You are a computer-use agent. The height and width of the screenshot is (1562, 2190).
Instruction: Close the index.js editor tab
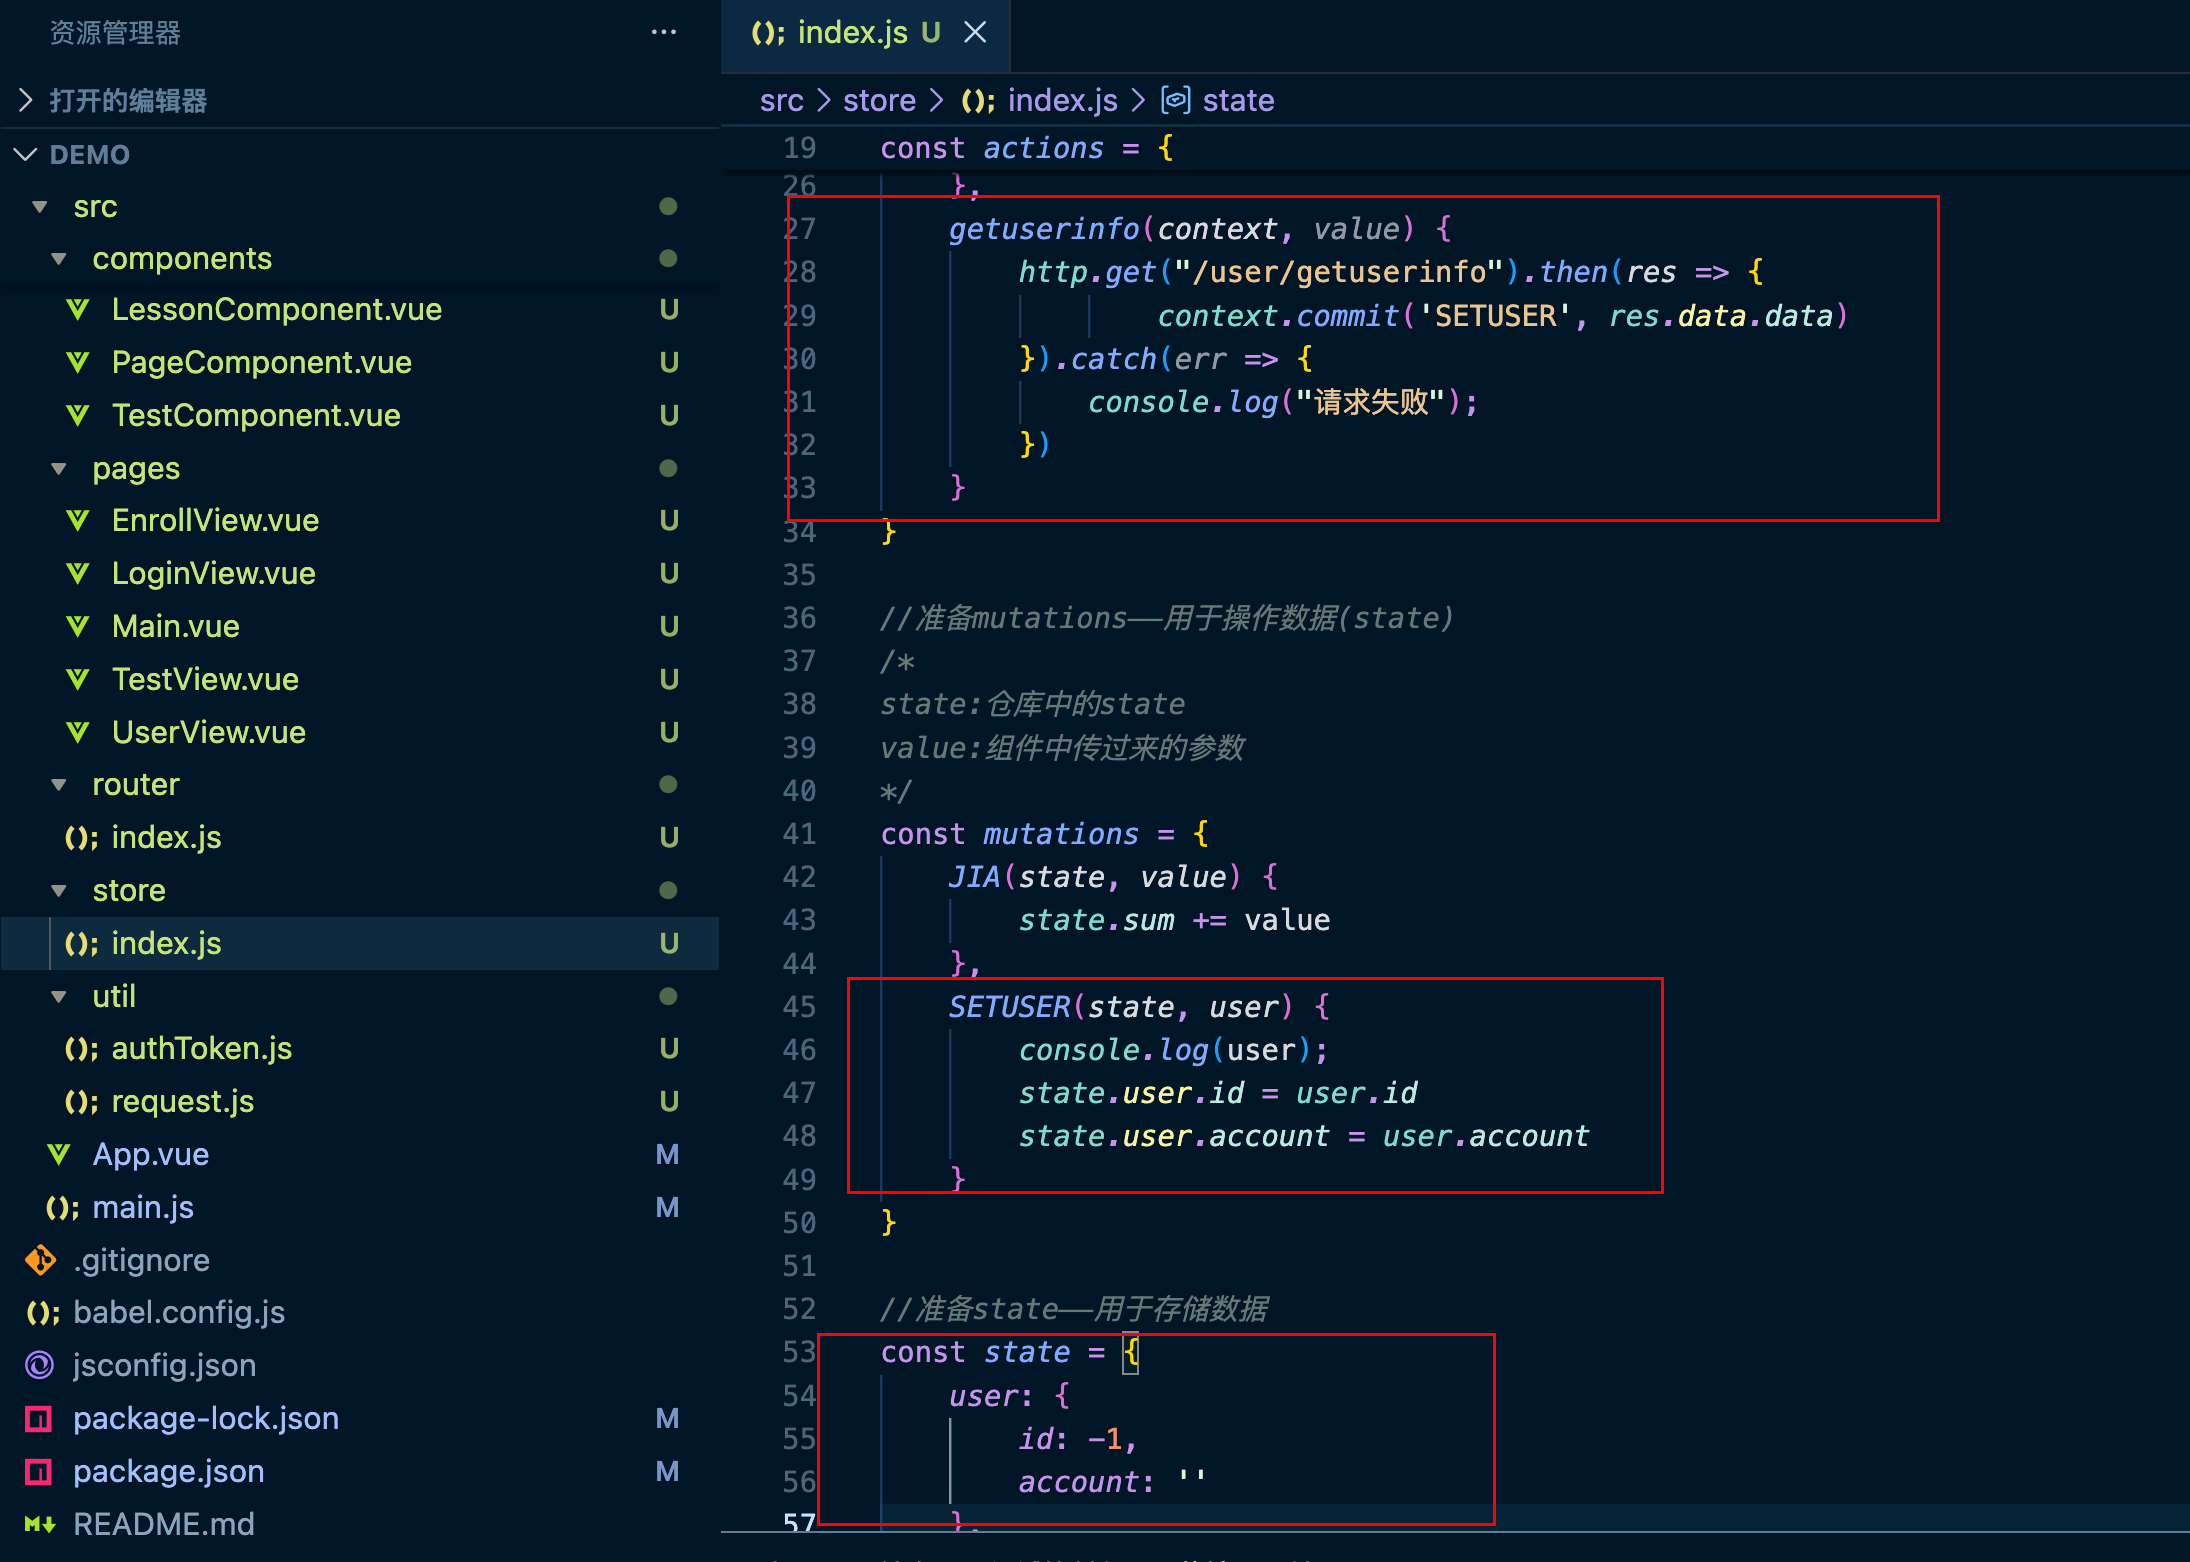975,33
